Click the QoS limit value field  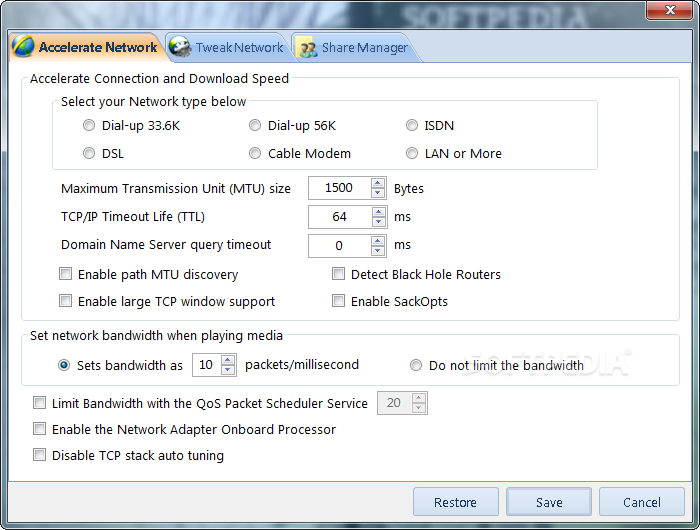[x=395, y=403]
